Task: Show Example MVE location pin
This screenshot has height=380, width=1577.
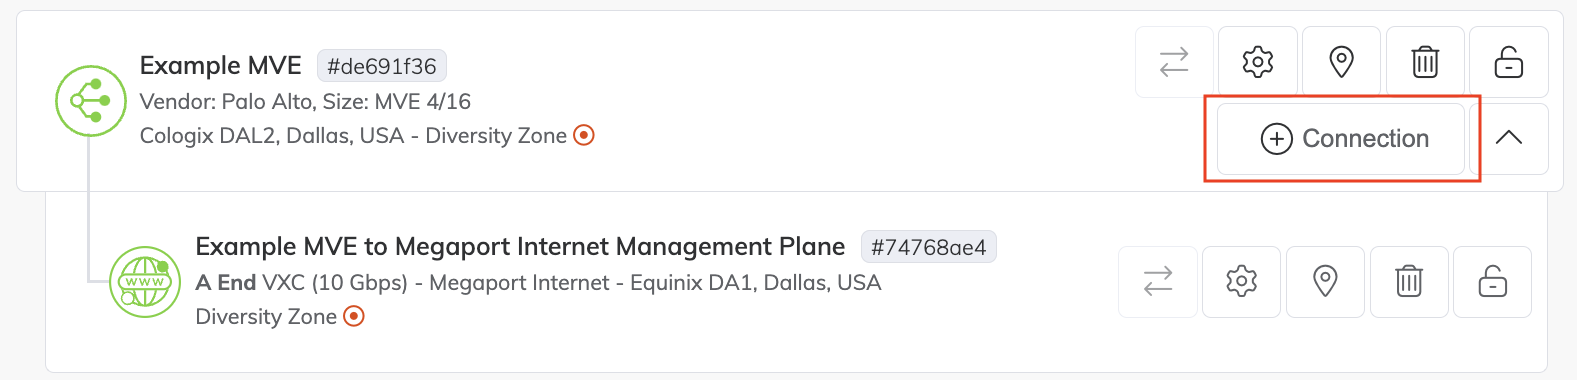Action: (1341, 62)
